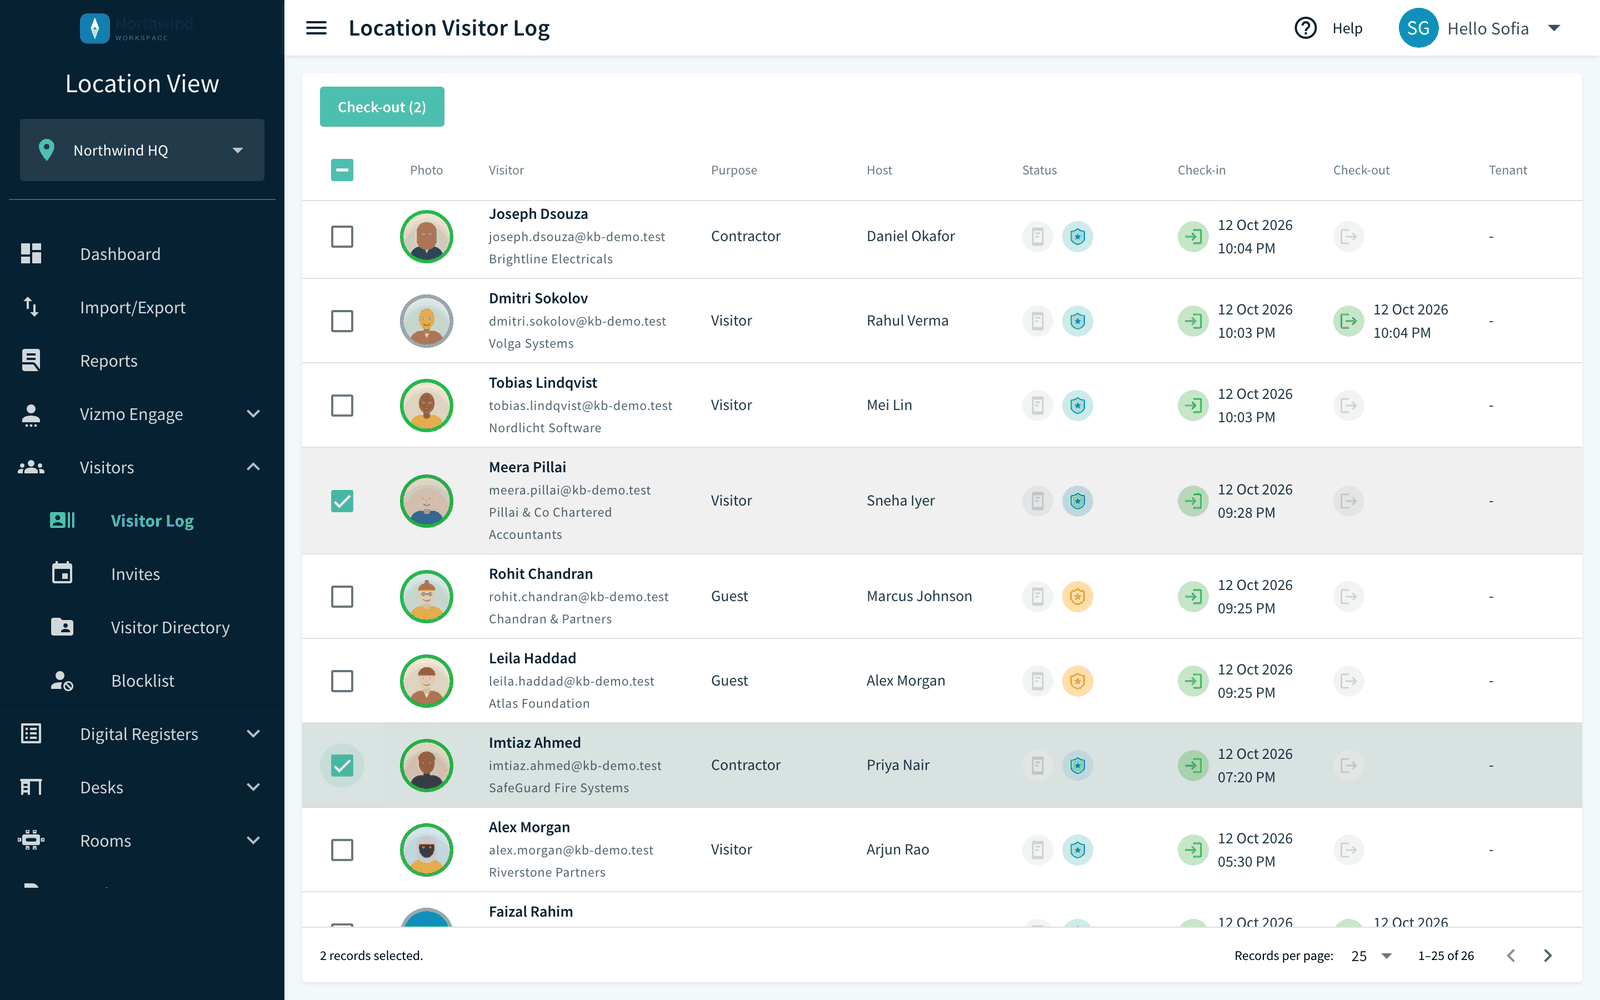
Task: Go to previous page of records
Action: [x=1511, y=956]
